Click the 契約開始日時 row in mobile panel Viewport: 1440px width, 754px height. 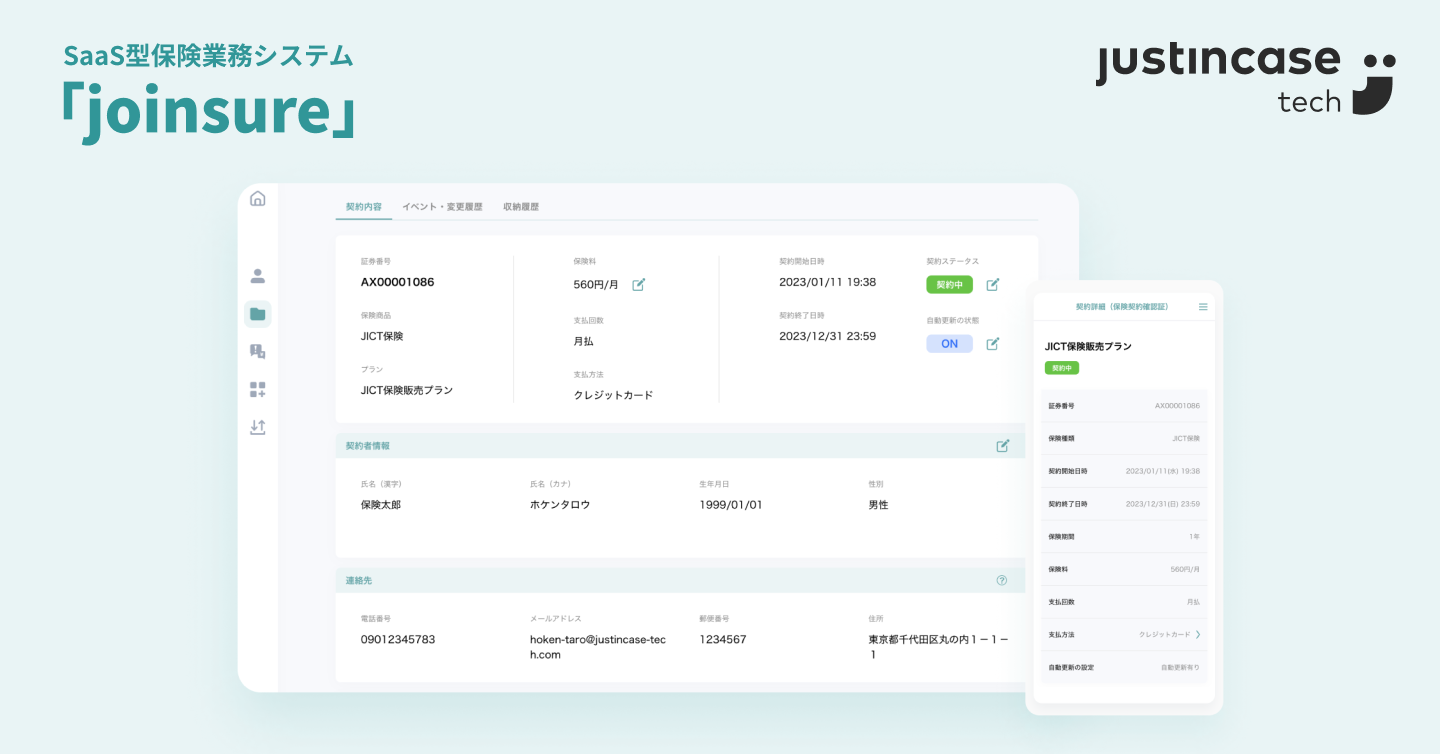click(x=1124, y=471)
